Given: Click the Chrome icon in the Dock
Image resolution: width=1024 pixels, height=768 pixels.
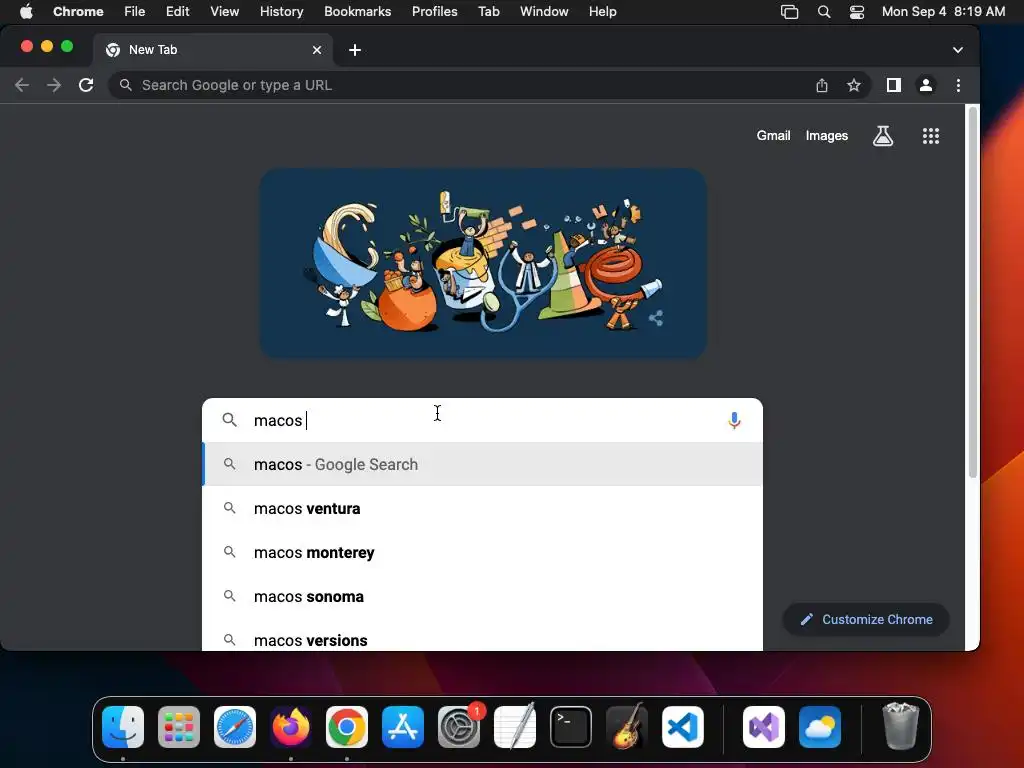Looking at the screenshot, I should 347,727.
